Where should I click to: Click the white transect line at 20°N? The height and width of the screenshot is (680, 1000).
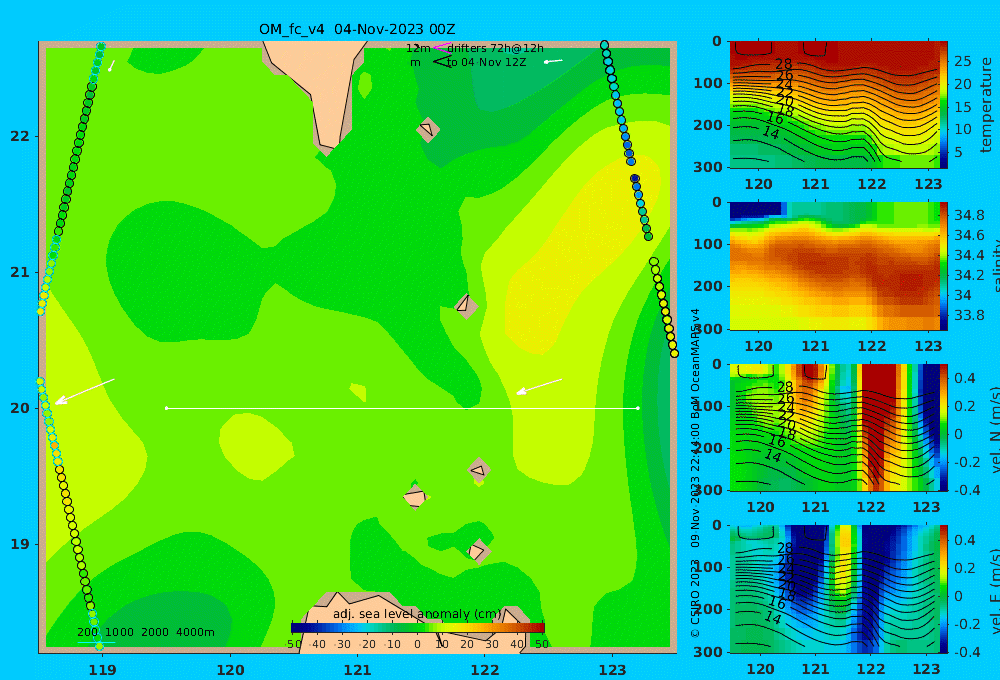click(x=402, y=408)
